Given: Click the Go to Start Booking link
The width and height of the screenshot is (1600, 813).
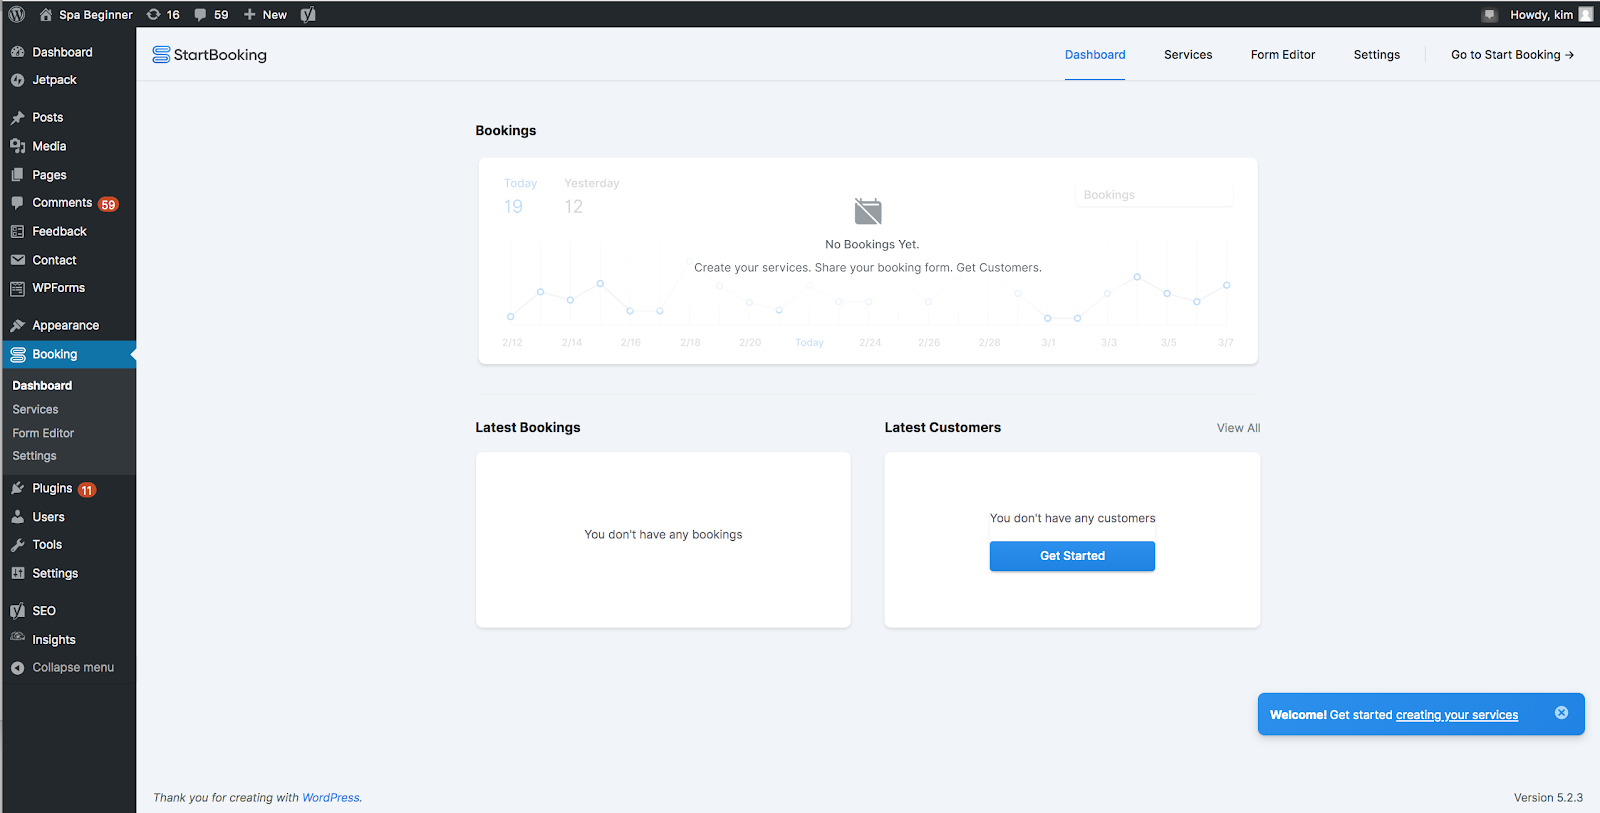Looking at the screenshot, I should (x=1512, y=55).
